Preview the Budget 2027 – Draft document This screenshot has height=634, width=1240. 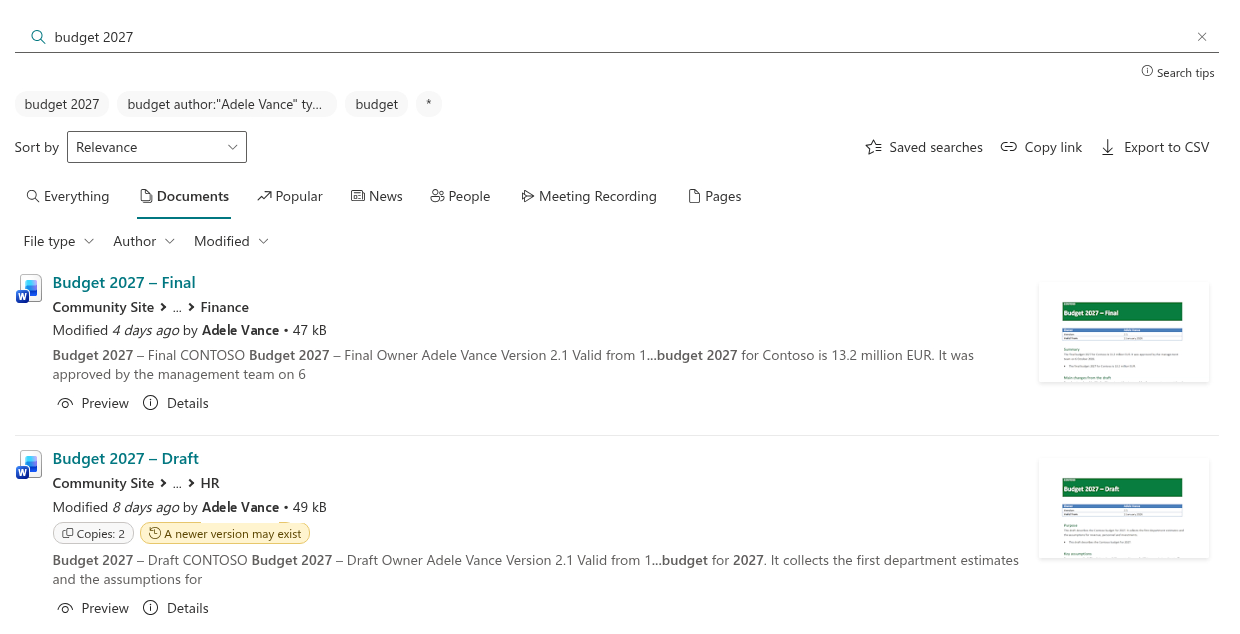pyautogui.click(x=93, y=608)
